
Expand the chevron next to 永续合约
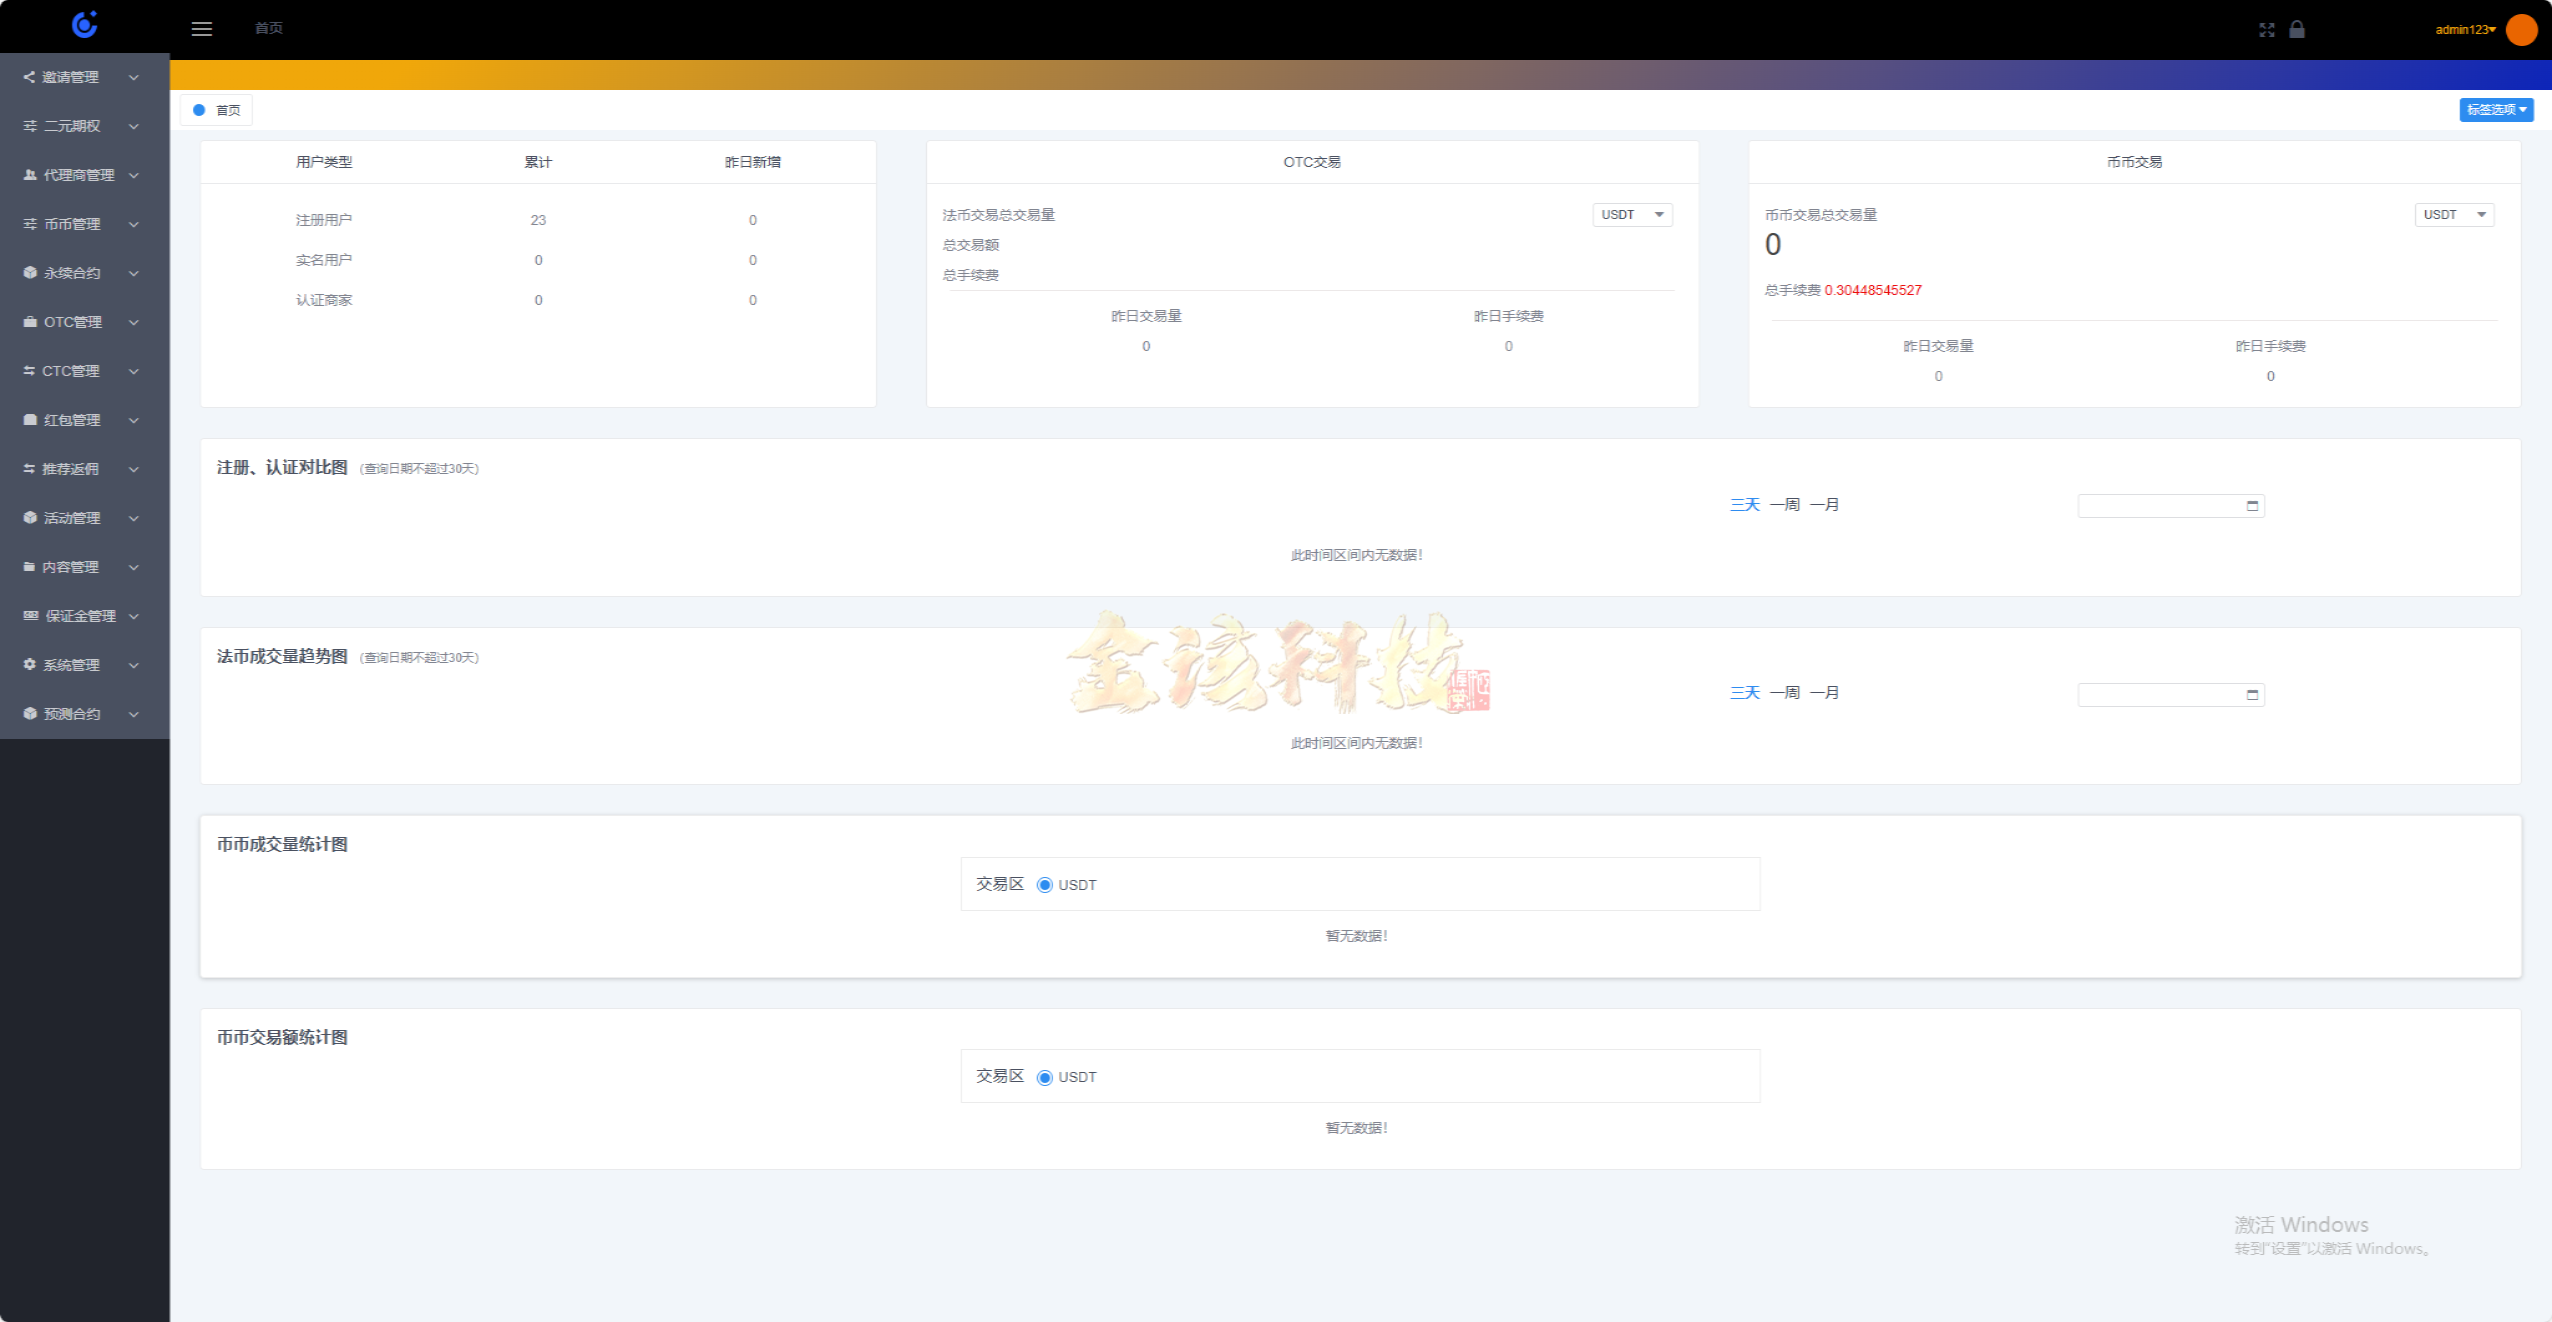[134, 273]
